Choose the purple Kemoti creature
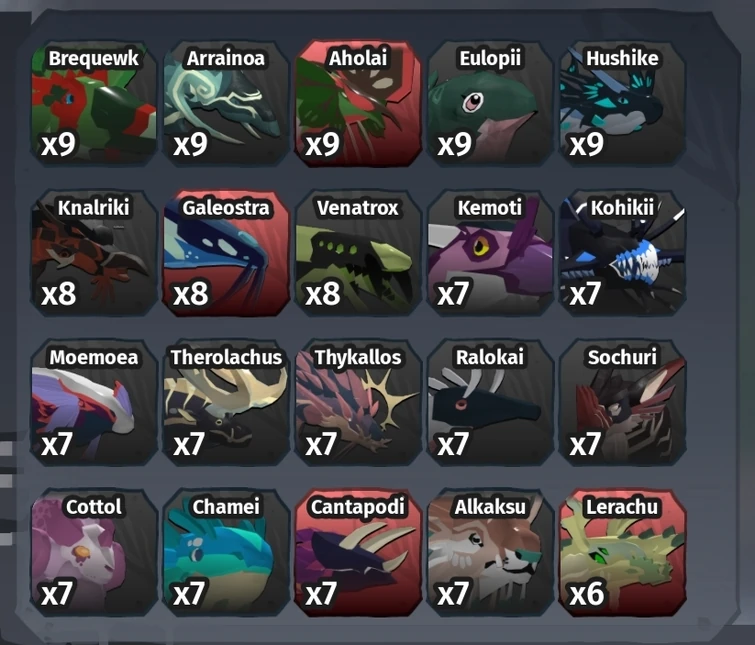 click(490, 253)
